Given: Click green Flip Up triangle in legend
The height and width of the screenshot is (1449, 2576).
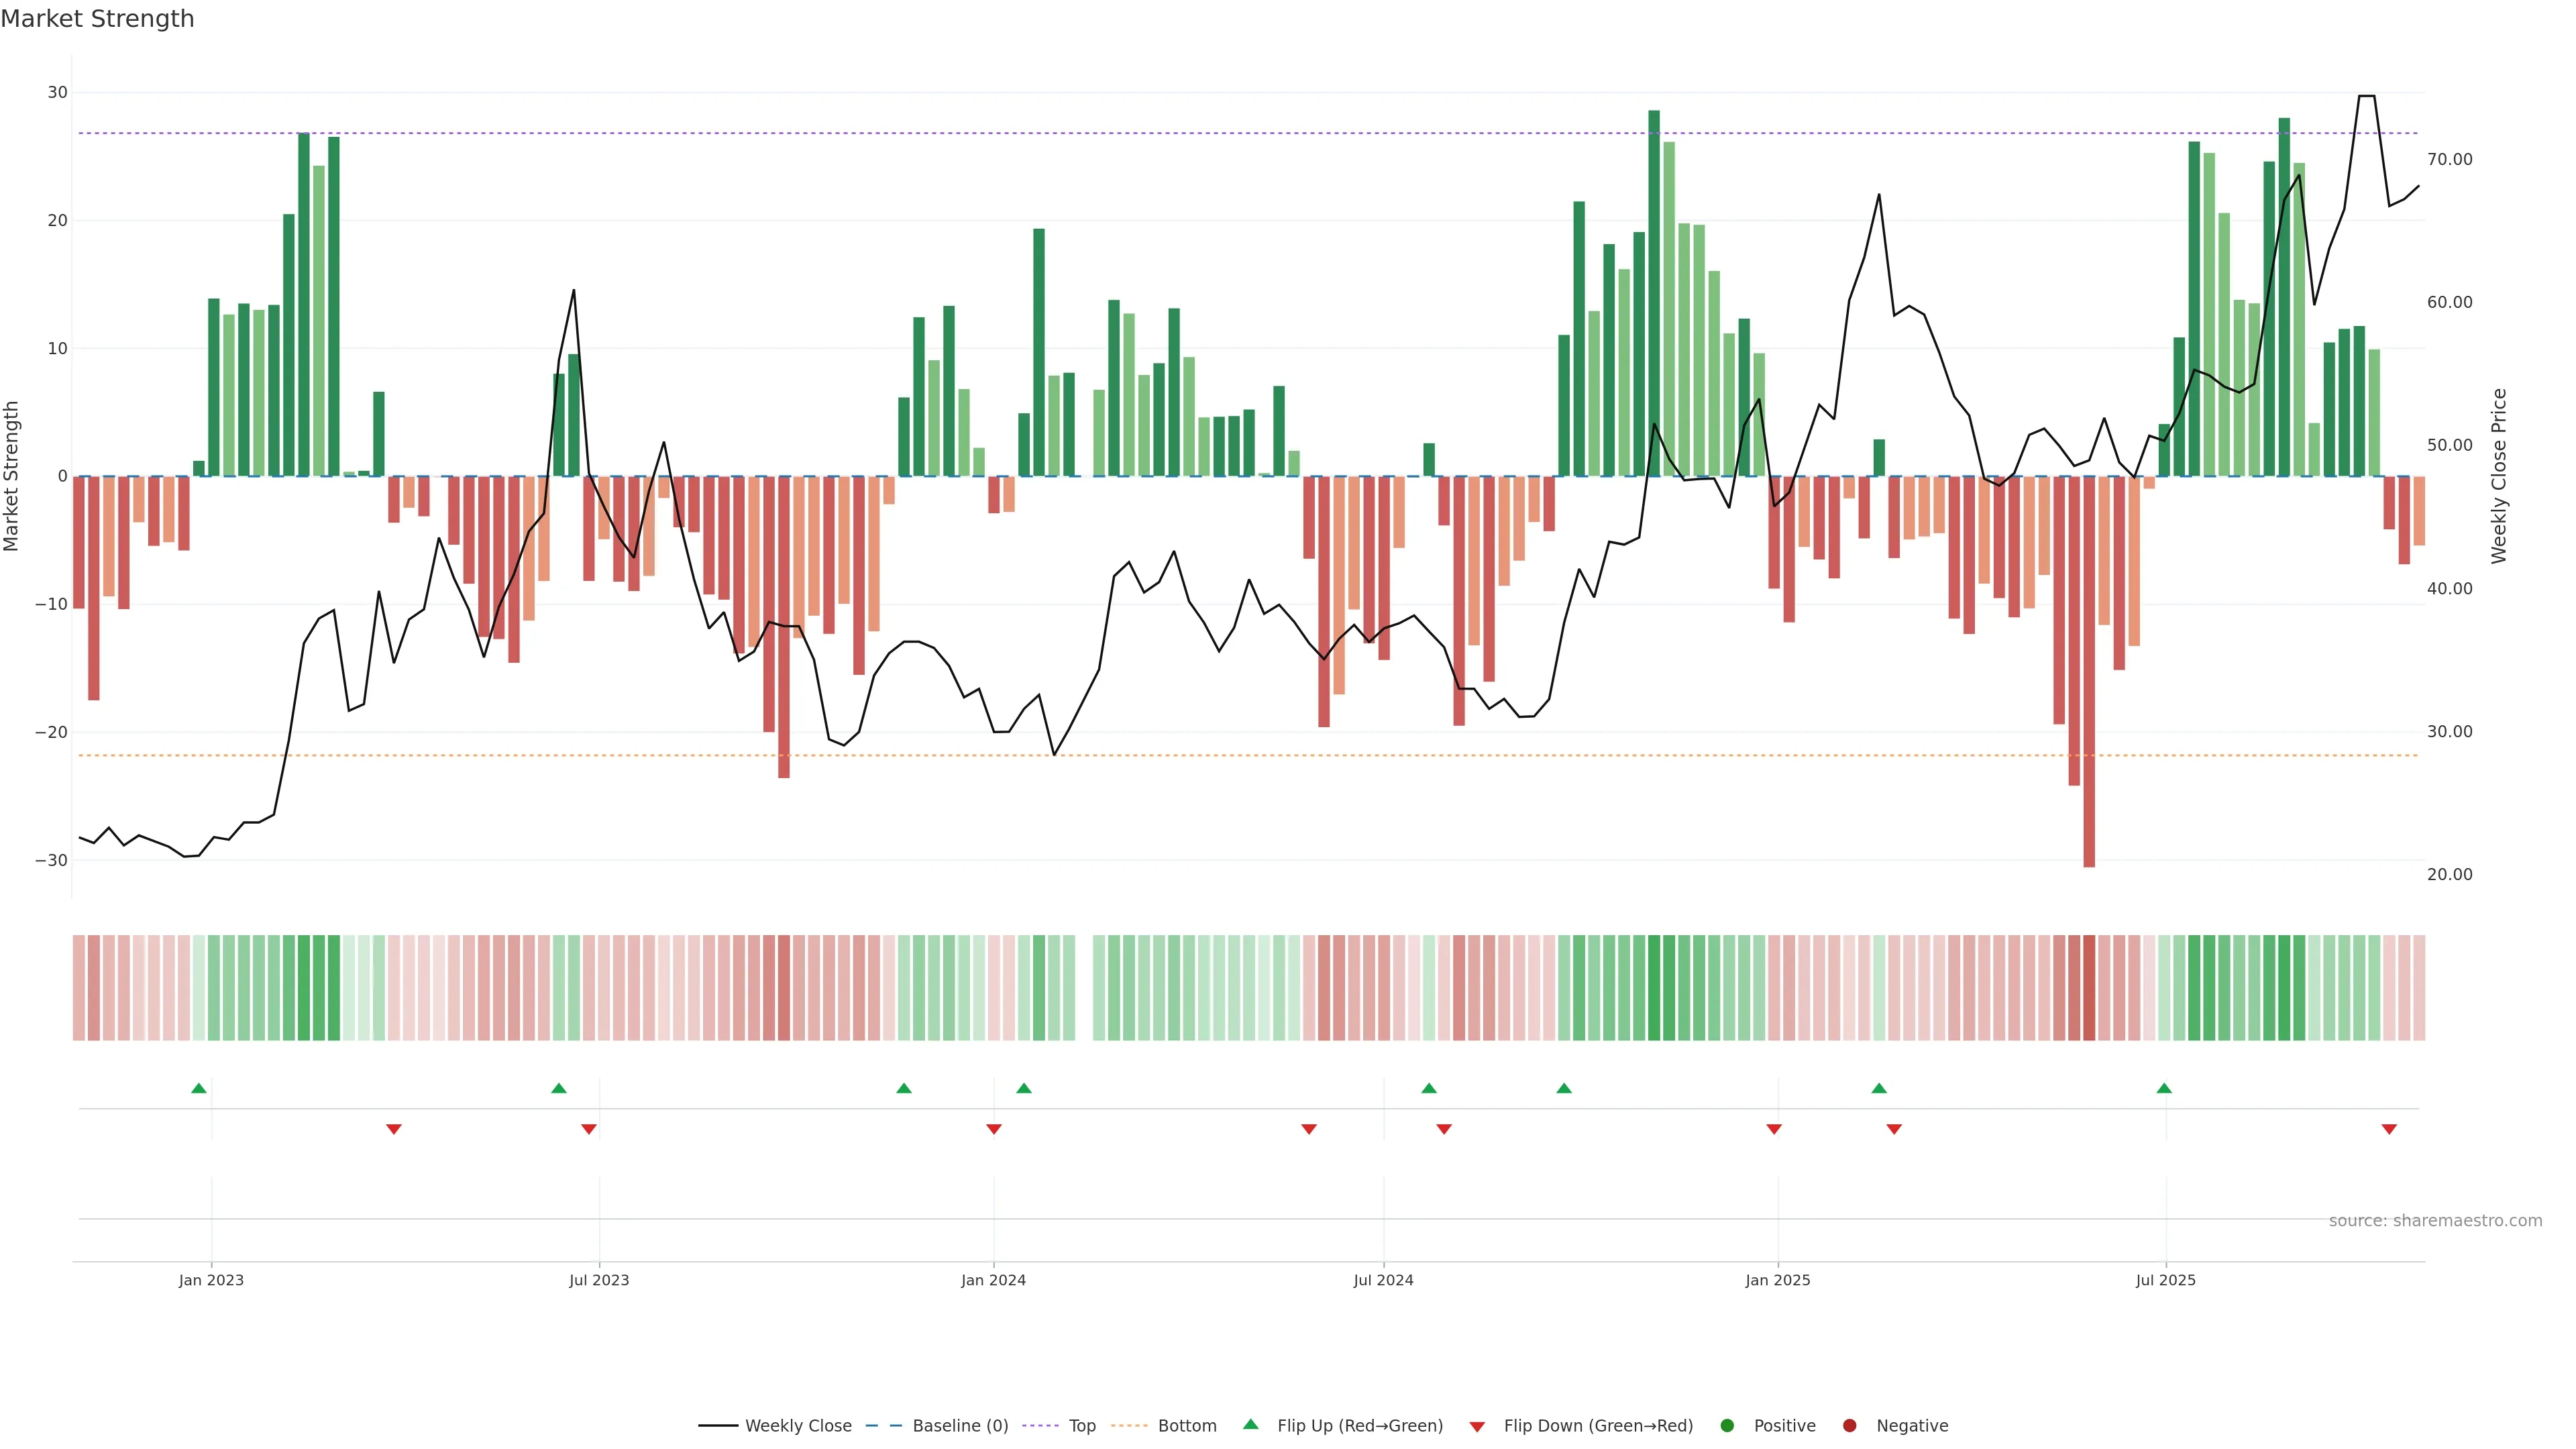Looking at the screenshot, I should pos(1250,1425).
